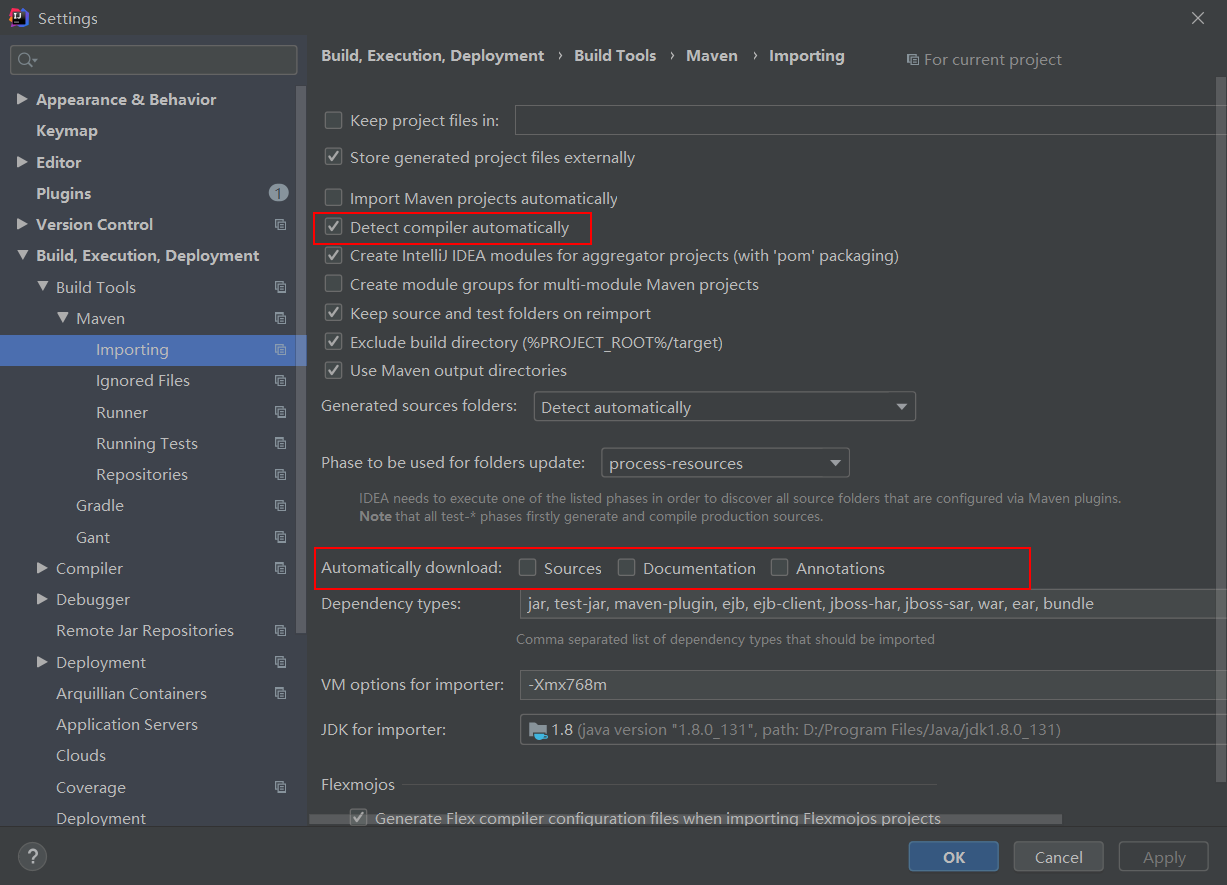Collapse the Build Tools node
This screenshot has height=885, width=1227.
(42, 287)
